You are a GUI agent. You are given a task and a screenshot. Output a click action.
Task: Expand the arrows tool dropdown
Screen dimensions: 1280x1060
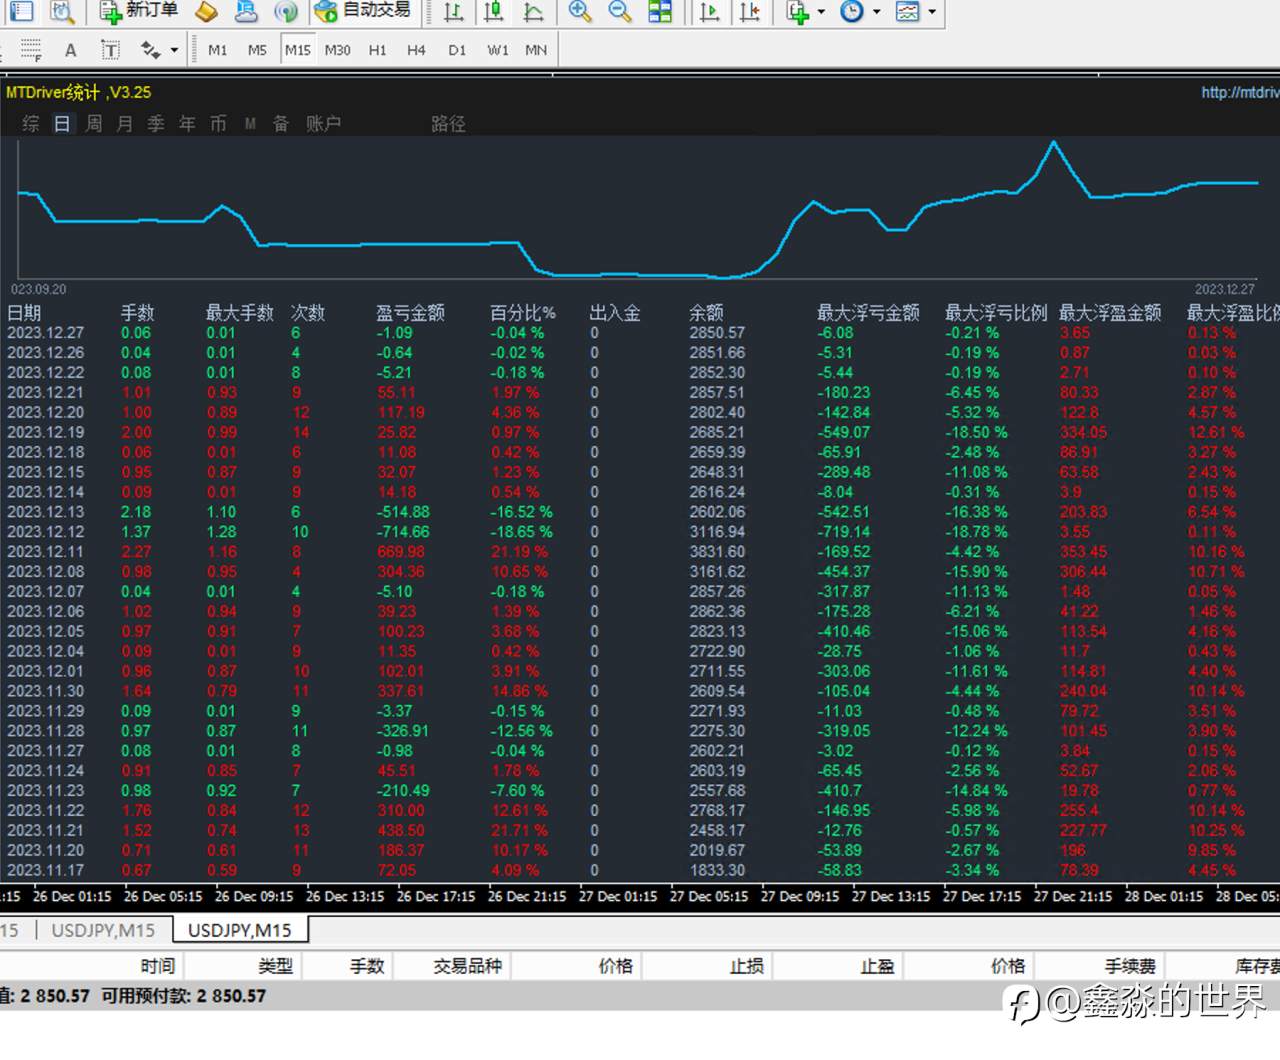click(174, 50)
